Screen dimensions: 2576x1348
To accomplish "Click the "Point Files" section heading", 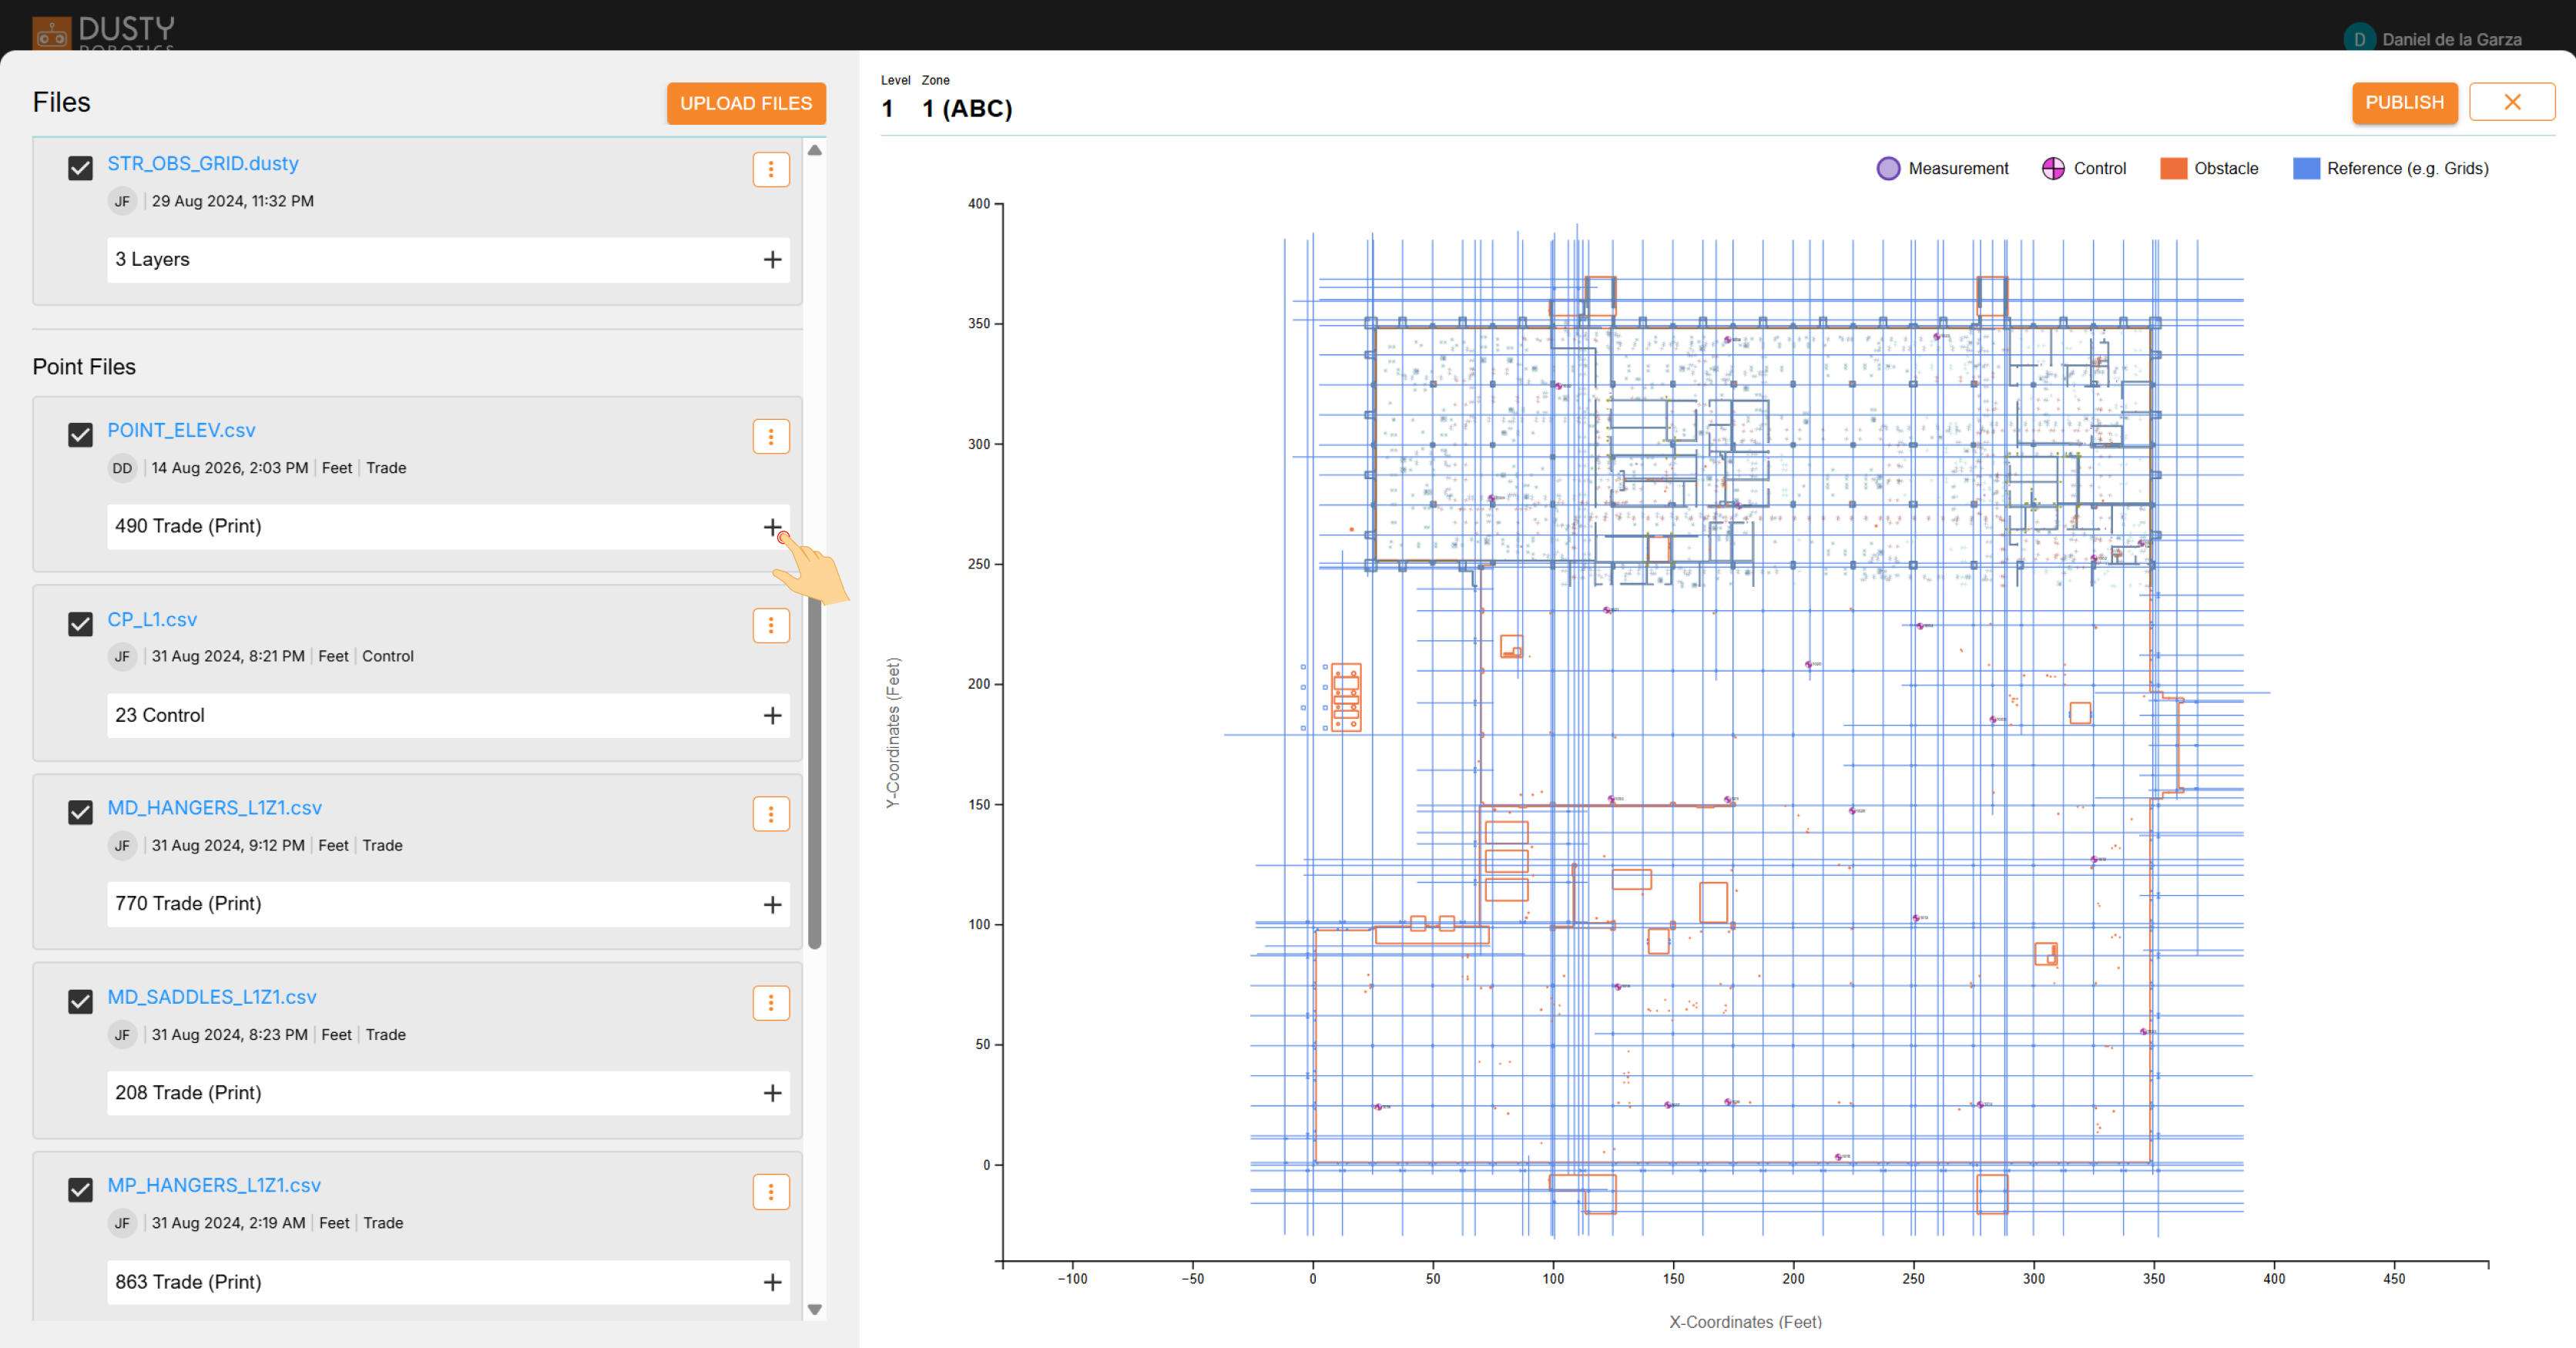I will point(84,367).
